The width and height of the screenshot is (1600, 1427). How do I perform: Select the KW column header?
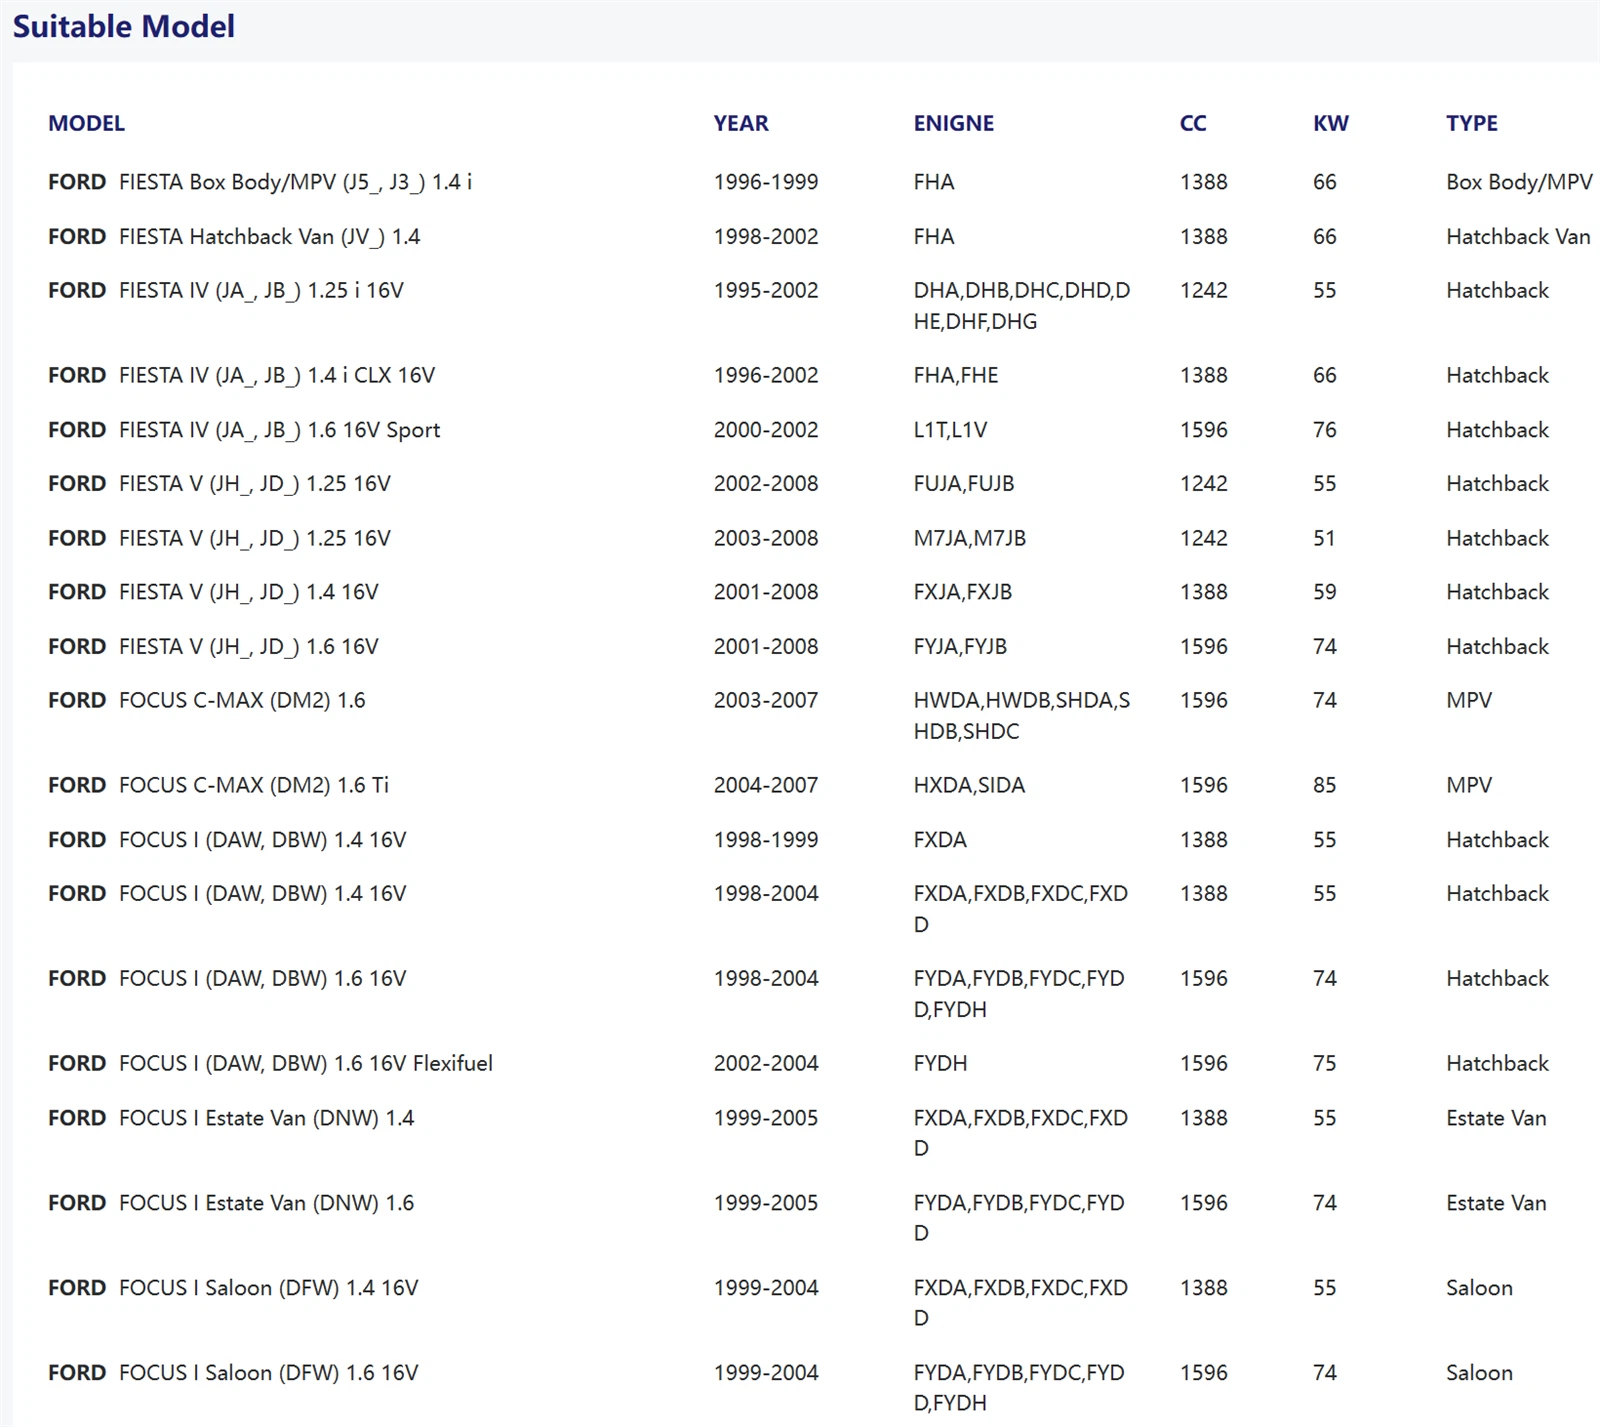[x=1331, y=123]
